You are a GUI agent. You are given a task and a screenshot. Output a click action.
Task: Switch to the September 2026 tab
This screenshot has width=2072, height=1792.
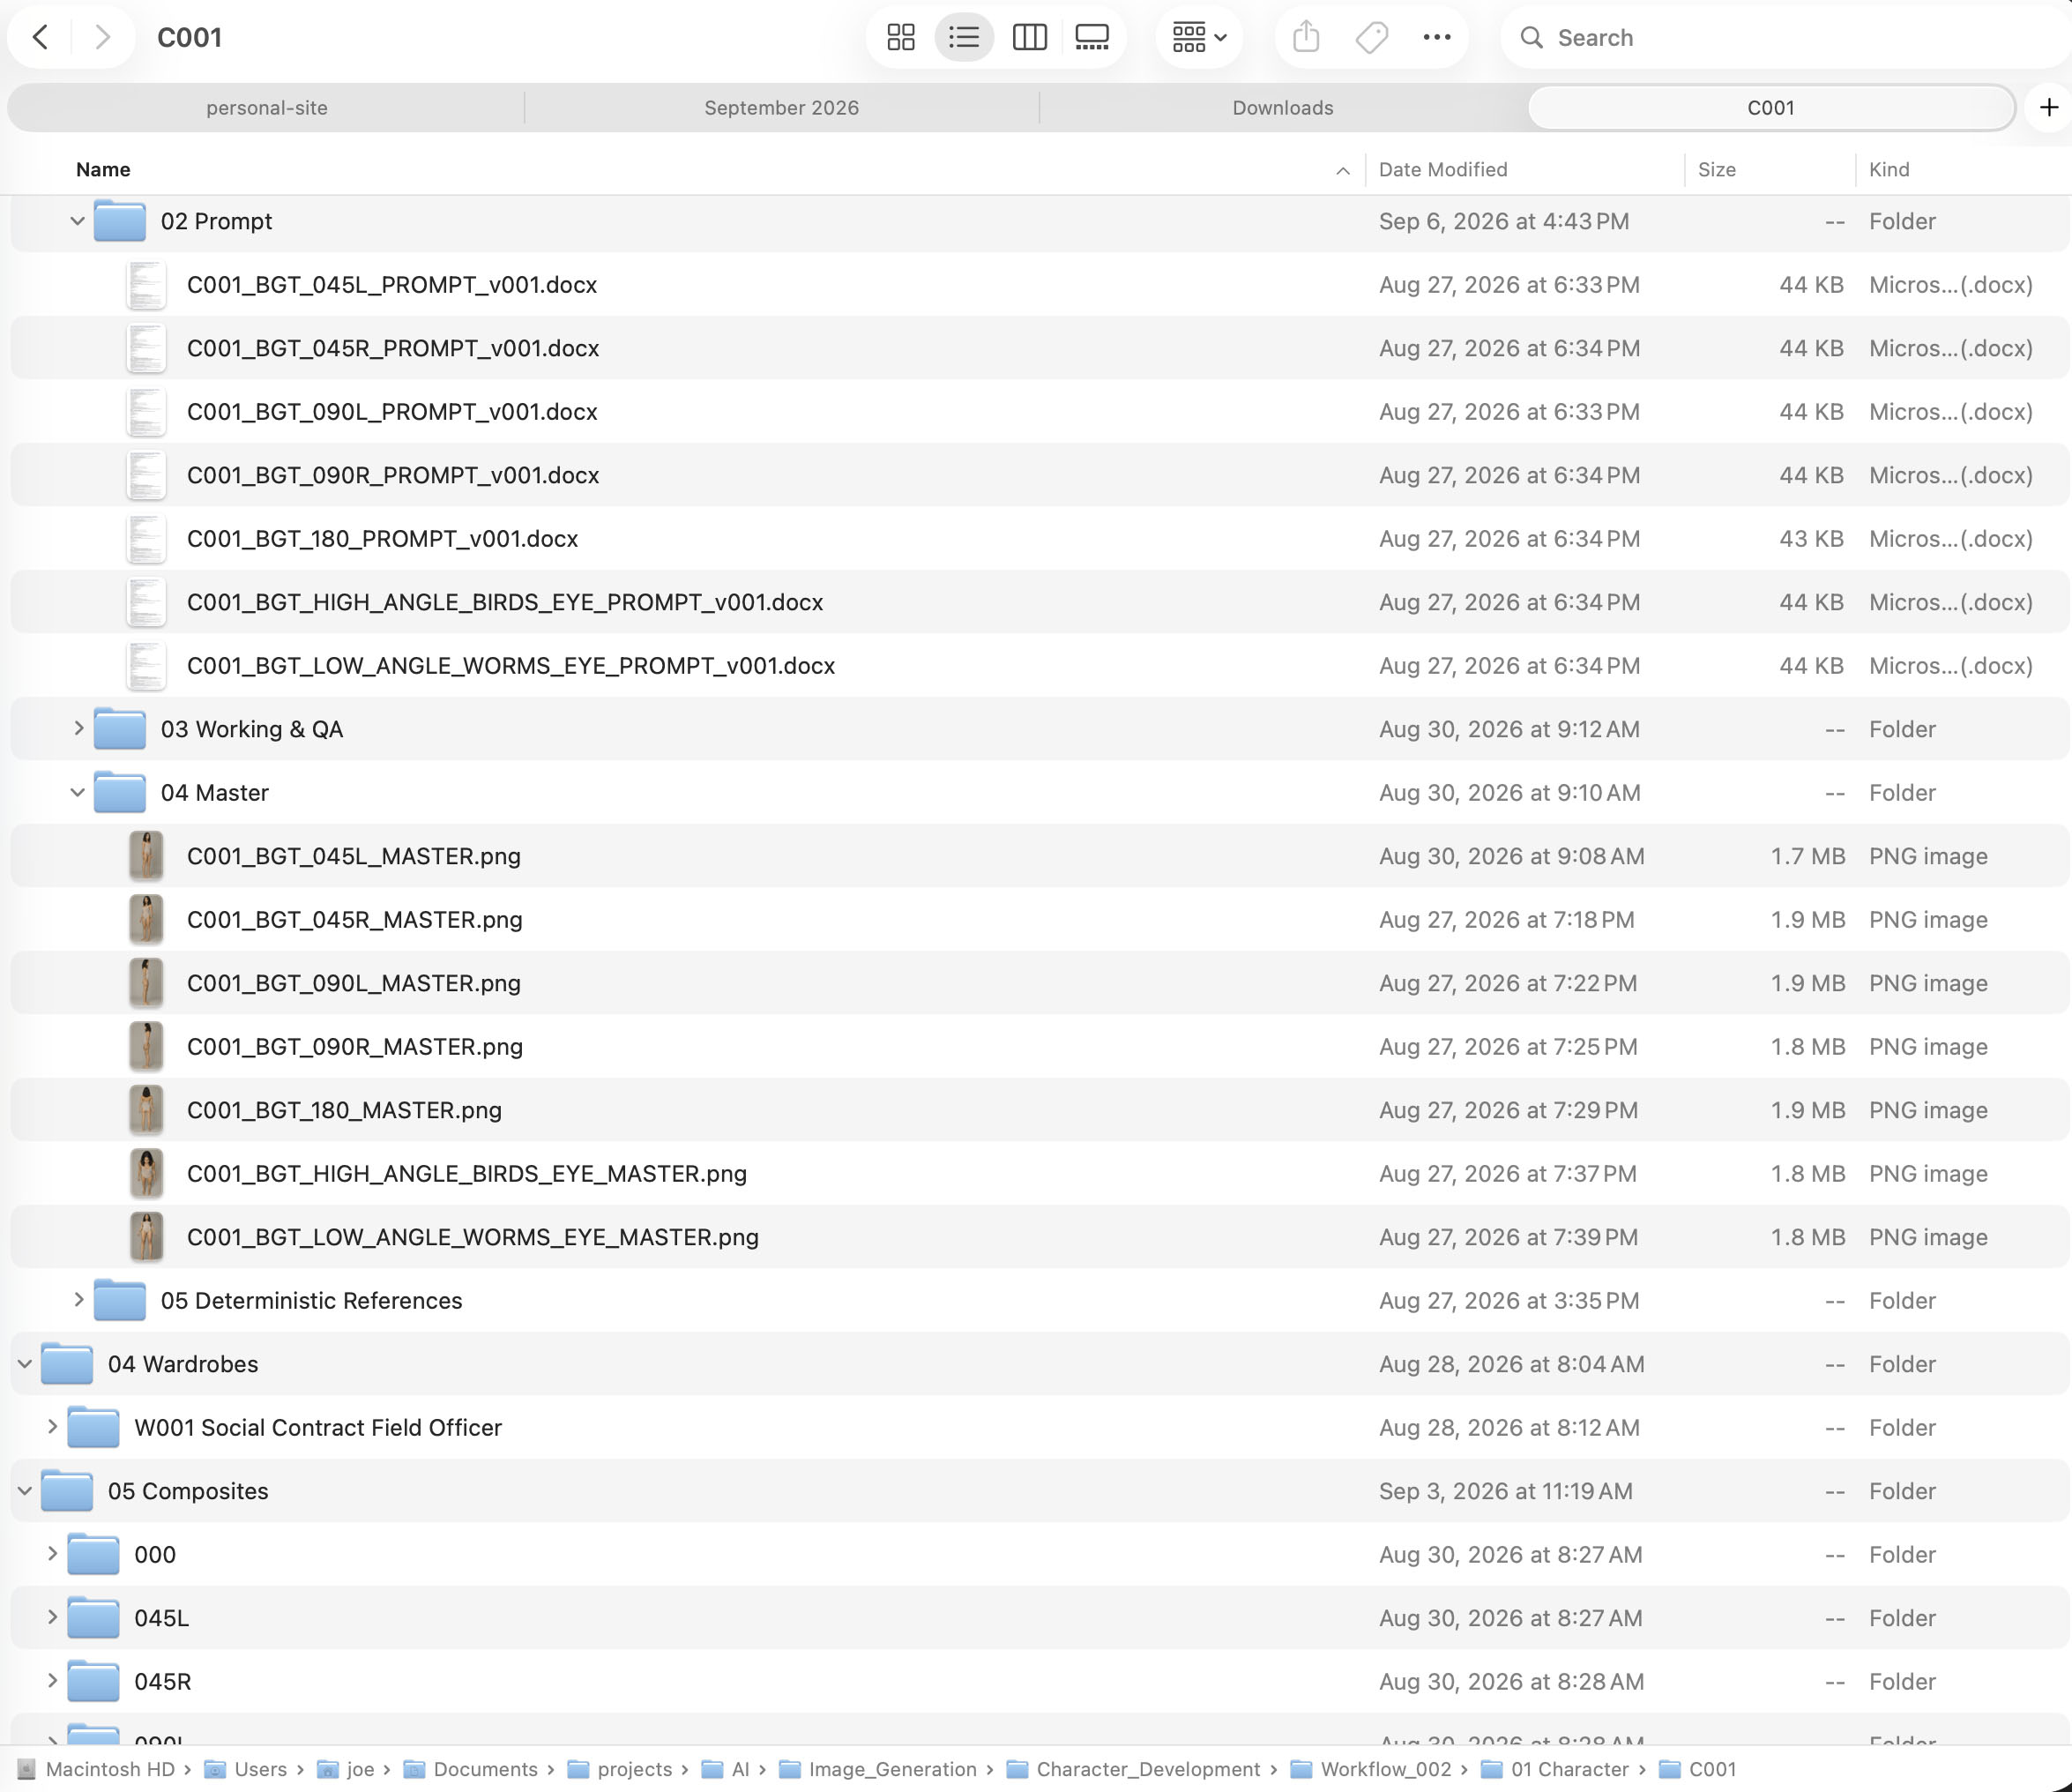click(781, 107)
